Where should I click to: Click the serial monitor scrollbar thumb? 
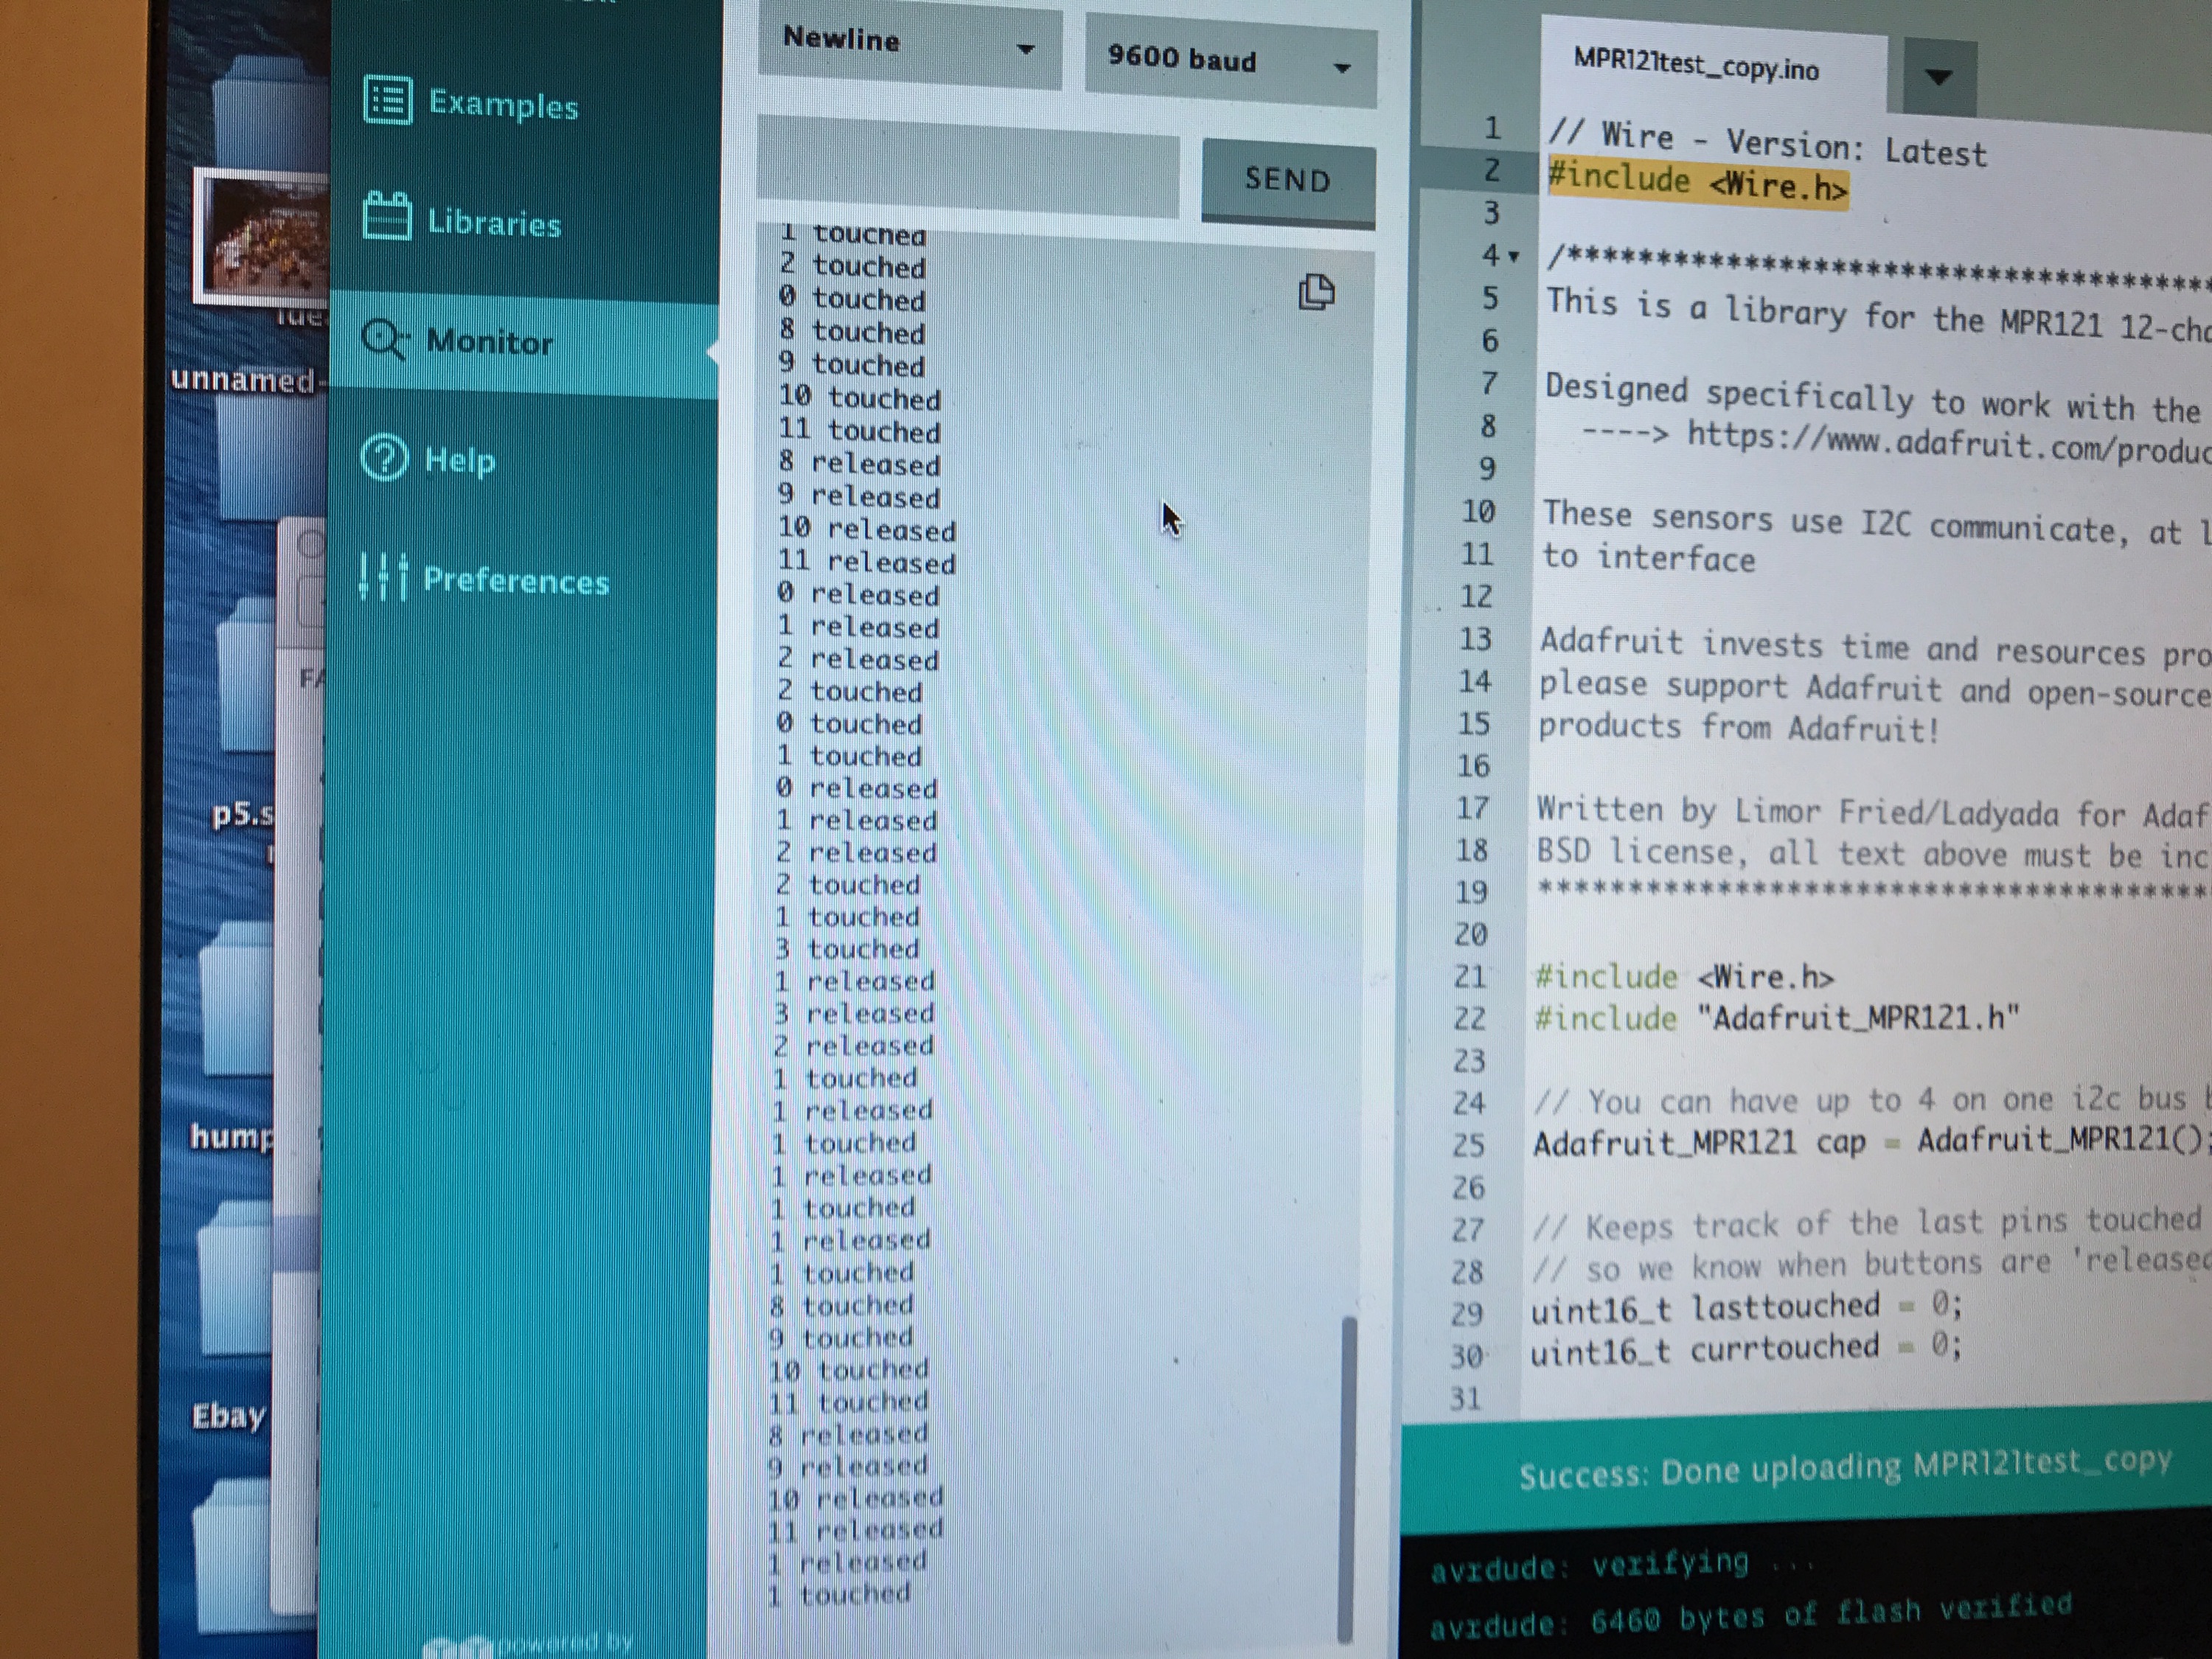click(1347, 1480)
